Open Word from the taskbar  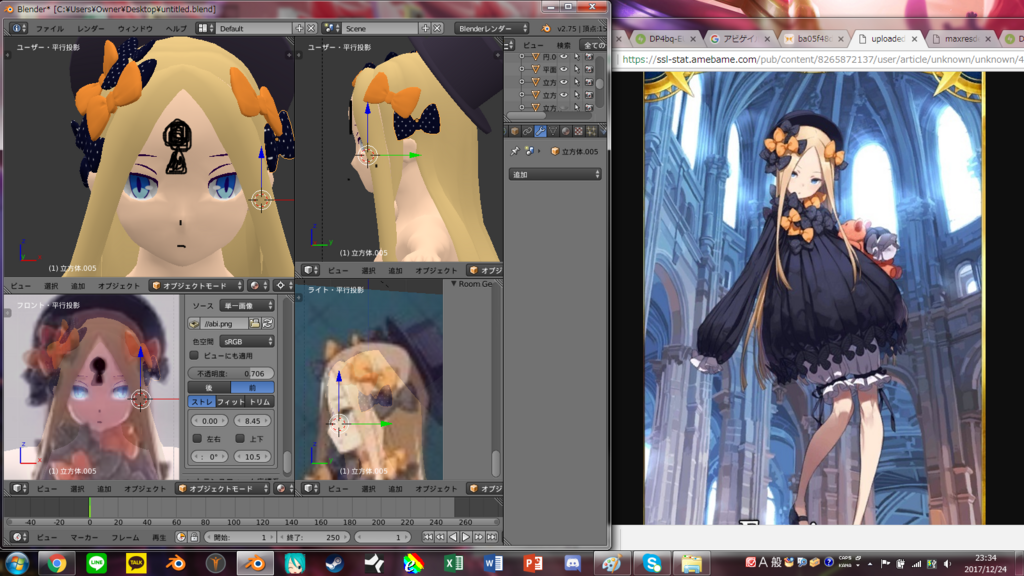(x=493, y=563)
